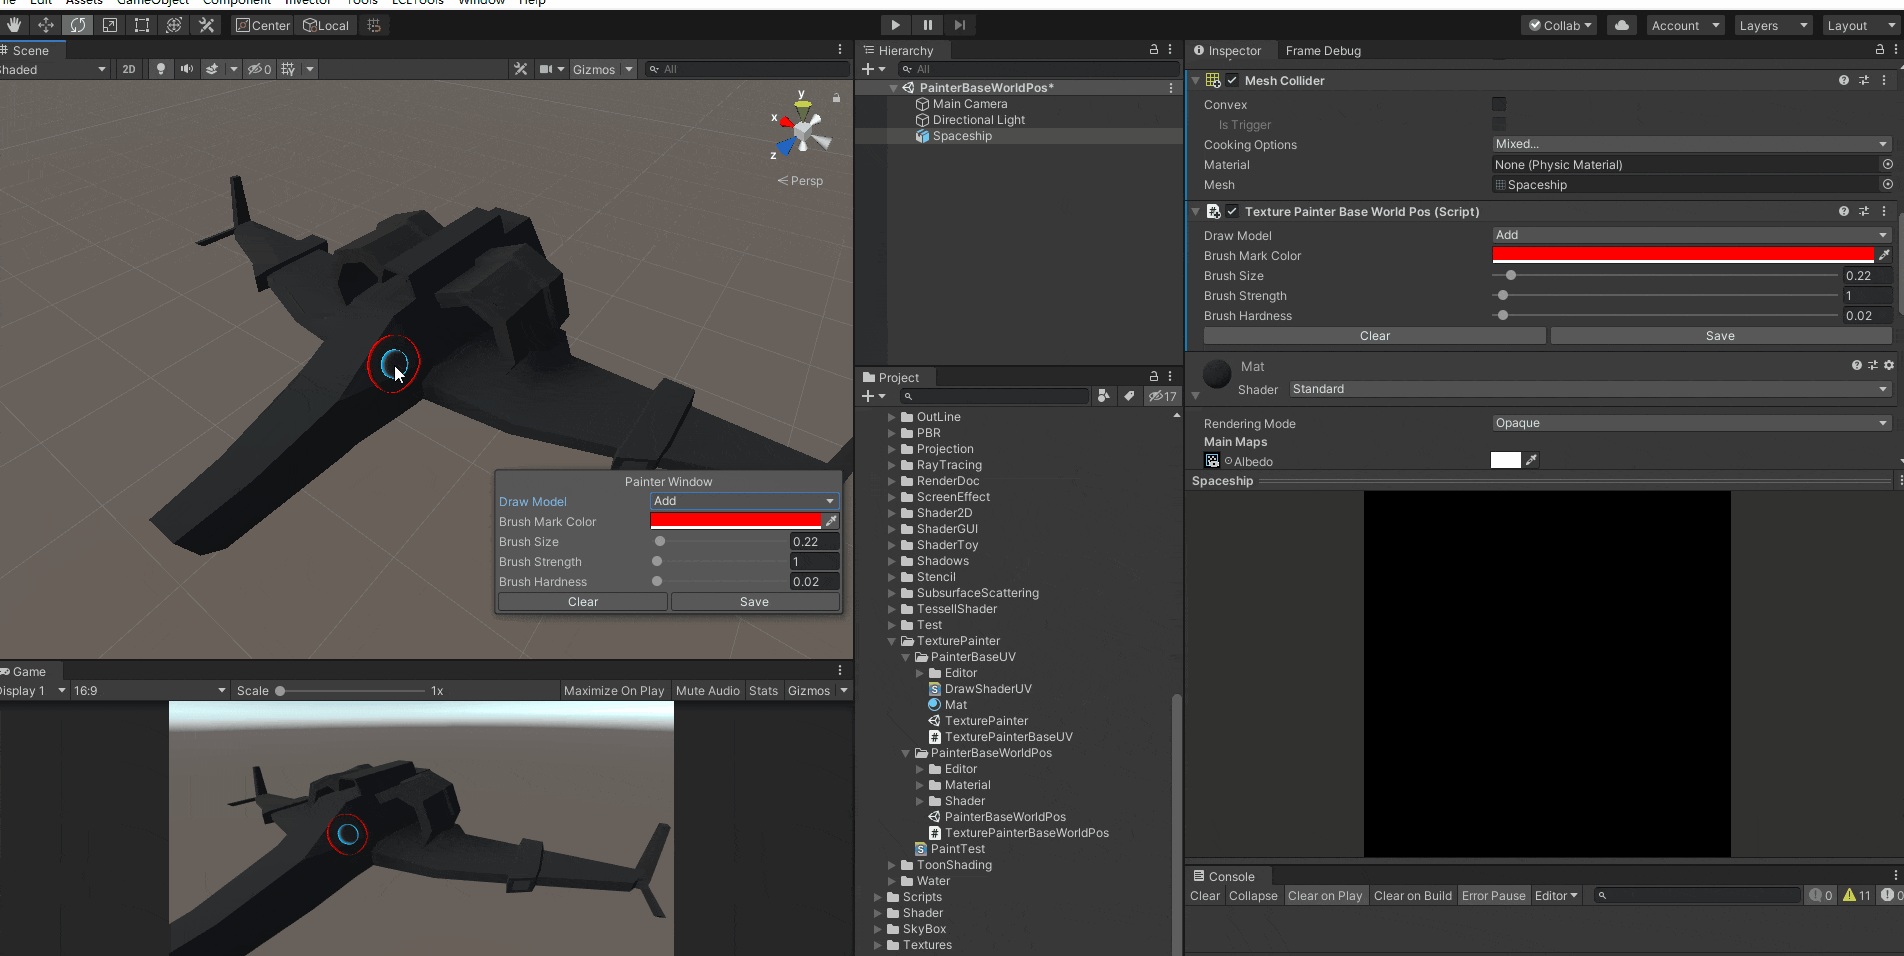Open Rendering Mode dropdown

(x=1692, y=423)
